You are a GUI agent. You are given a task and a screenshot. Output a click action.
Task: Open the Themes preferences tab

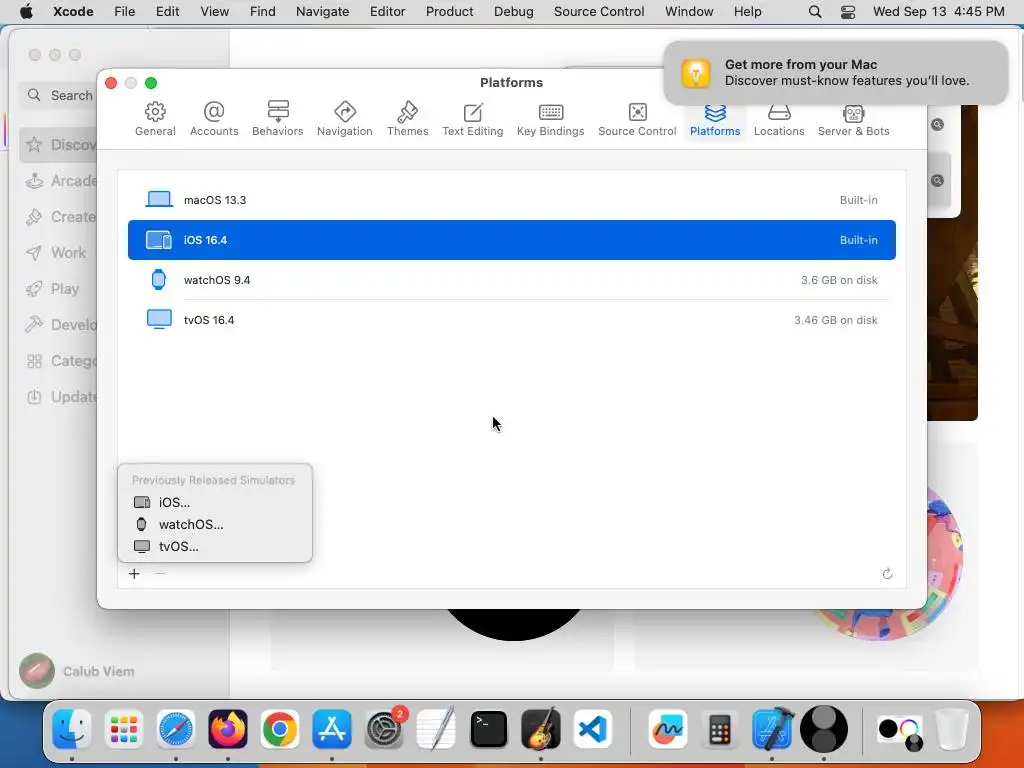tap(408, 119)
